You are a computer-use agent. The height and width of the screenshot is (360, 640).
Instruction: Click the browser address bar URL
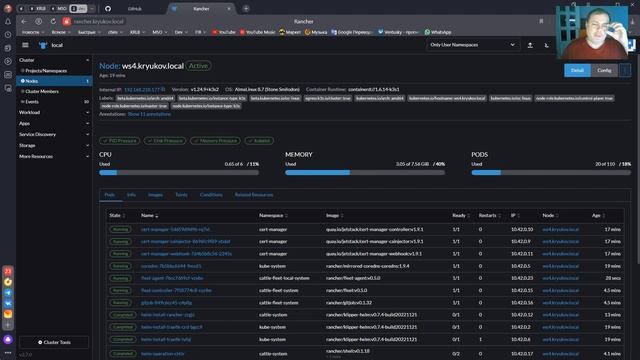point(99,21)
